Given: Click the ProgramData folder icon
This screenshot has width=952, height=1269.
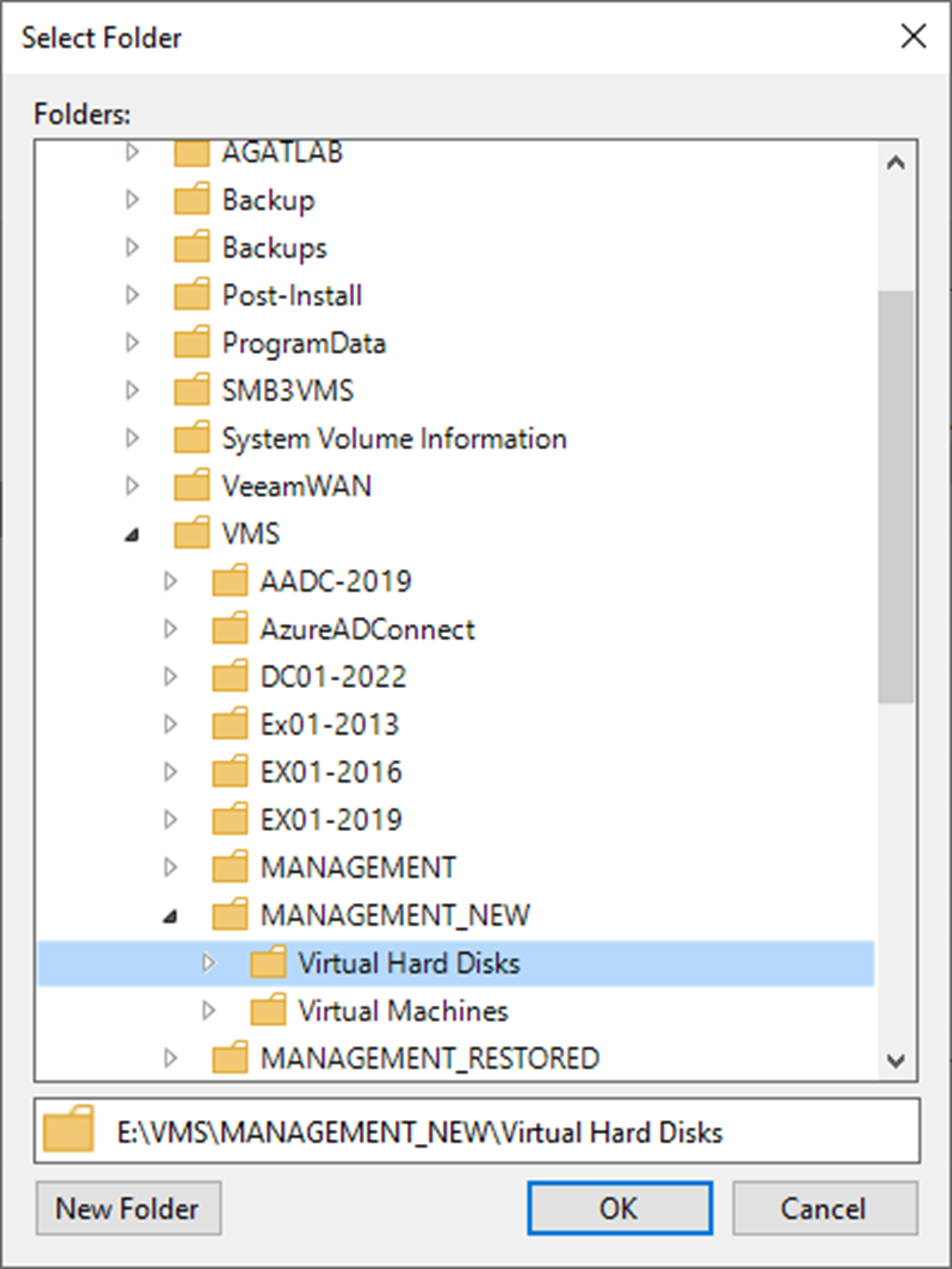Looking at the screenshot, I should click(191, 343).
